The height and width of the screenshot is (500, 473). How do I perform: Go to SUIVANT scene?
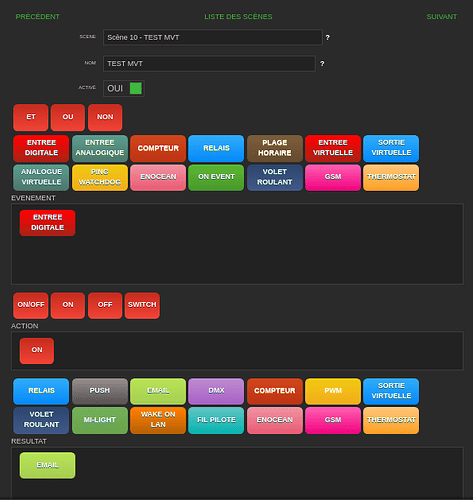point(442,17)
